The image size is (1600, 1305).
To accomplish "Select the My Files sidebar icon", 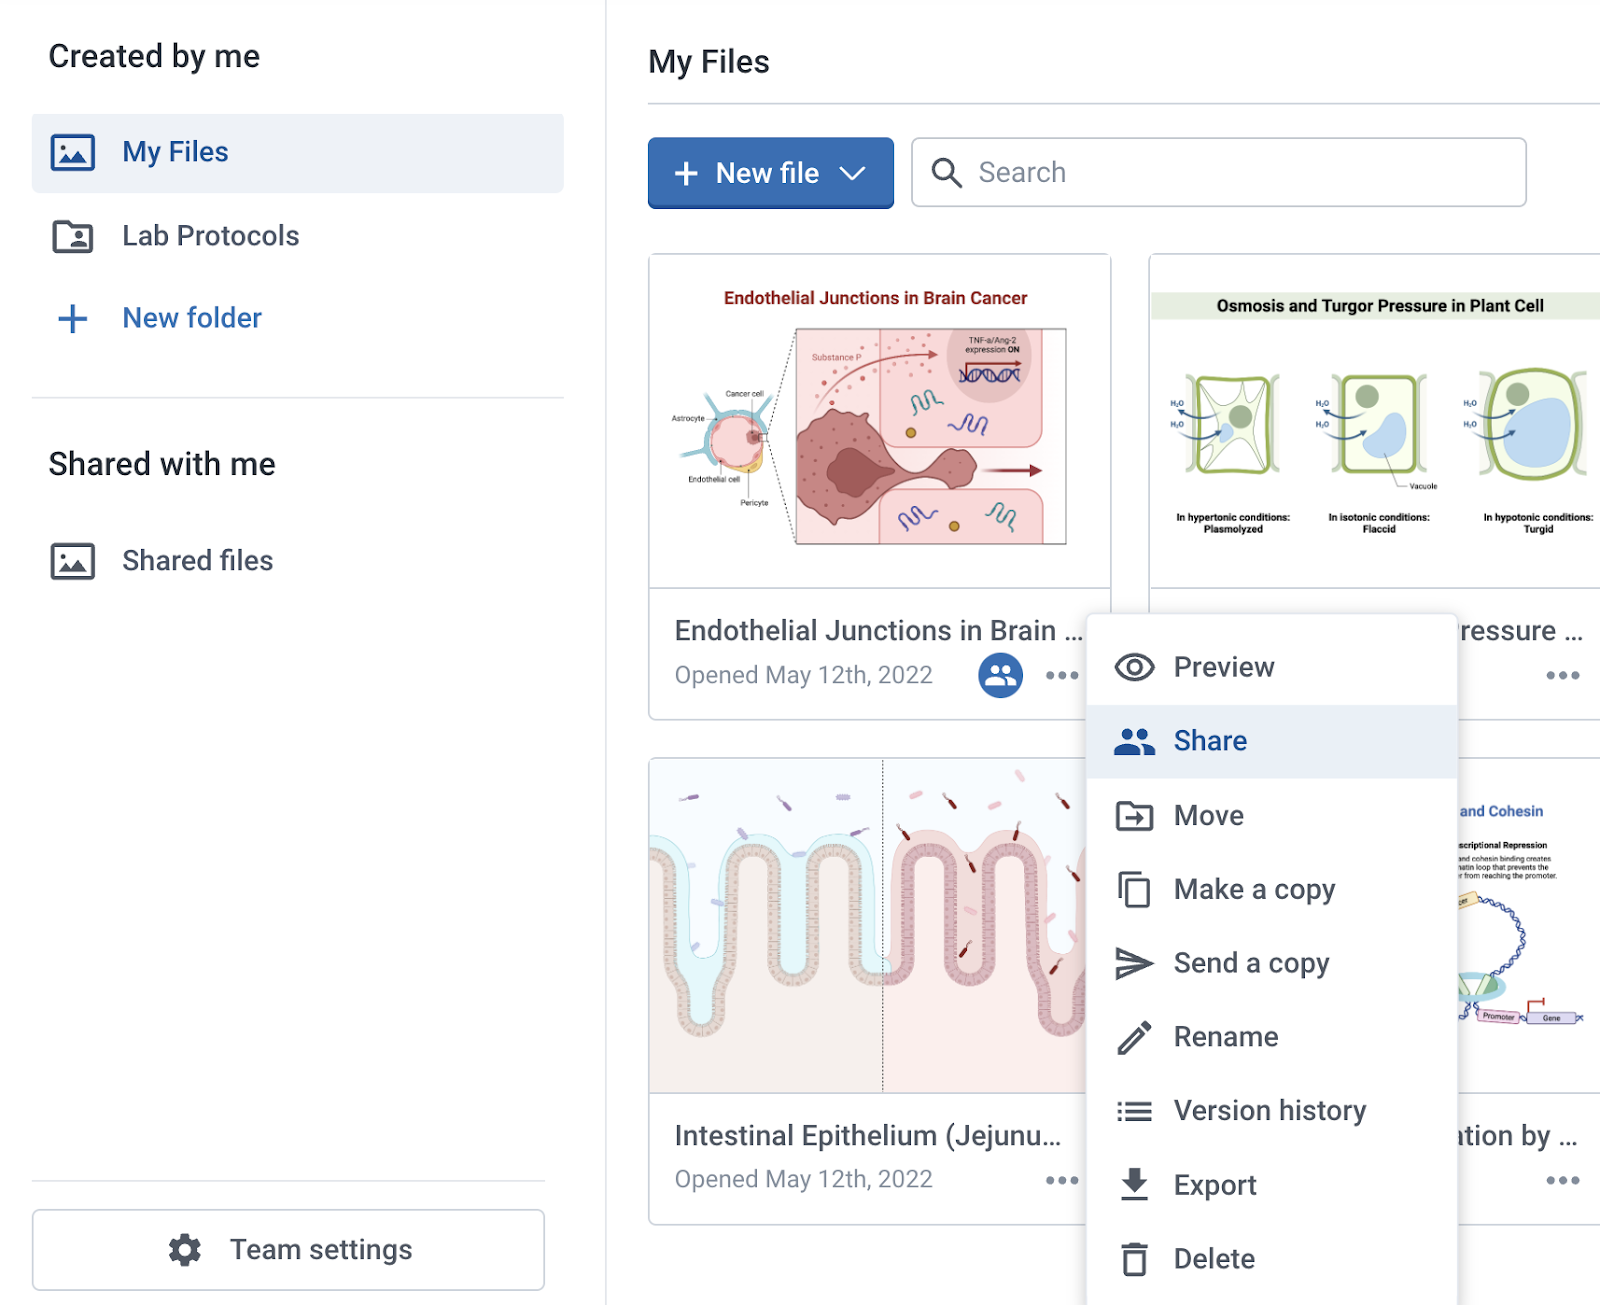I will [71, 152].
